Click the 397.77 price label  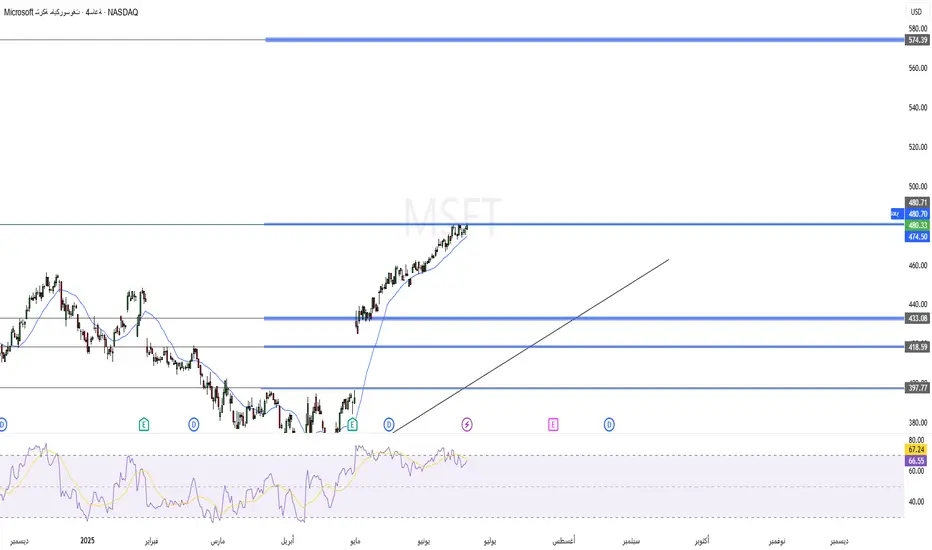[917, 388]
